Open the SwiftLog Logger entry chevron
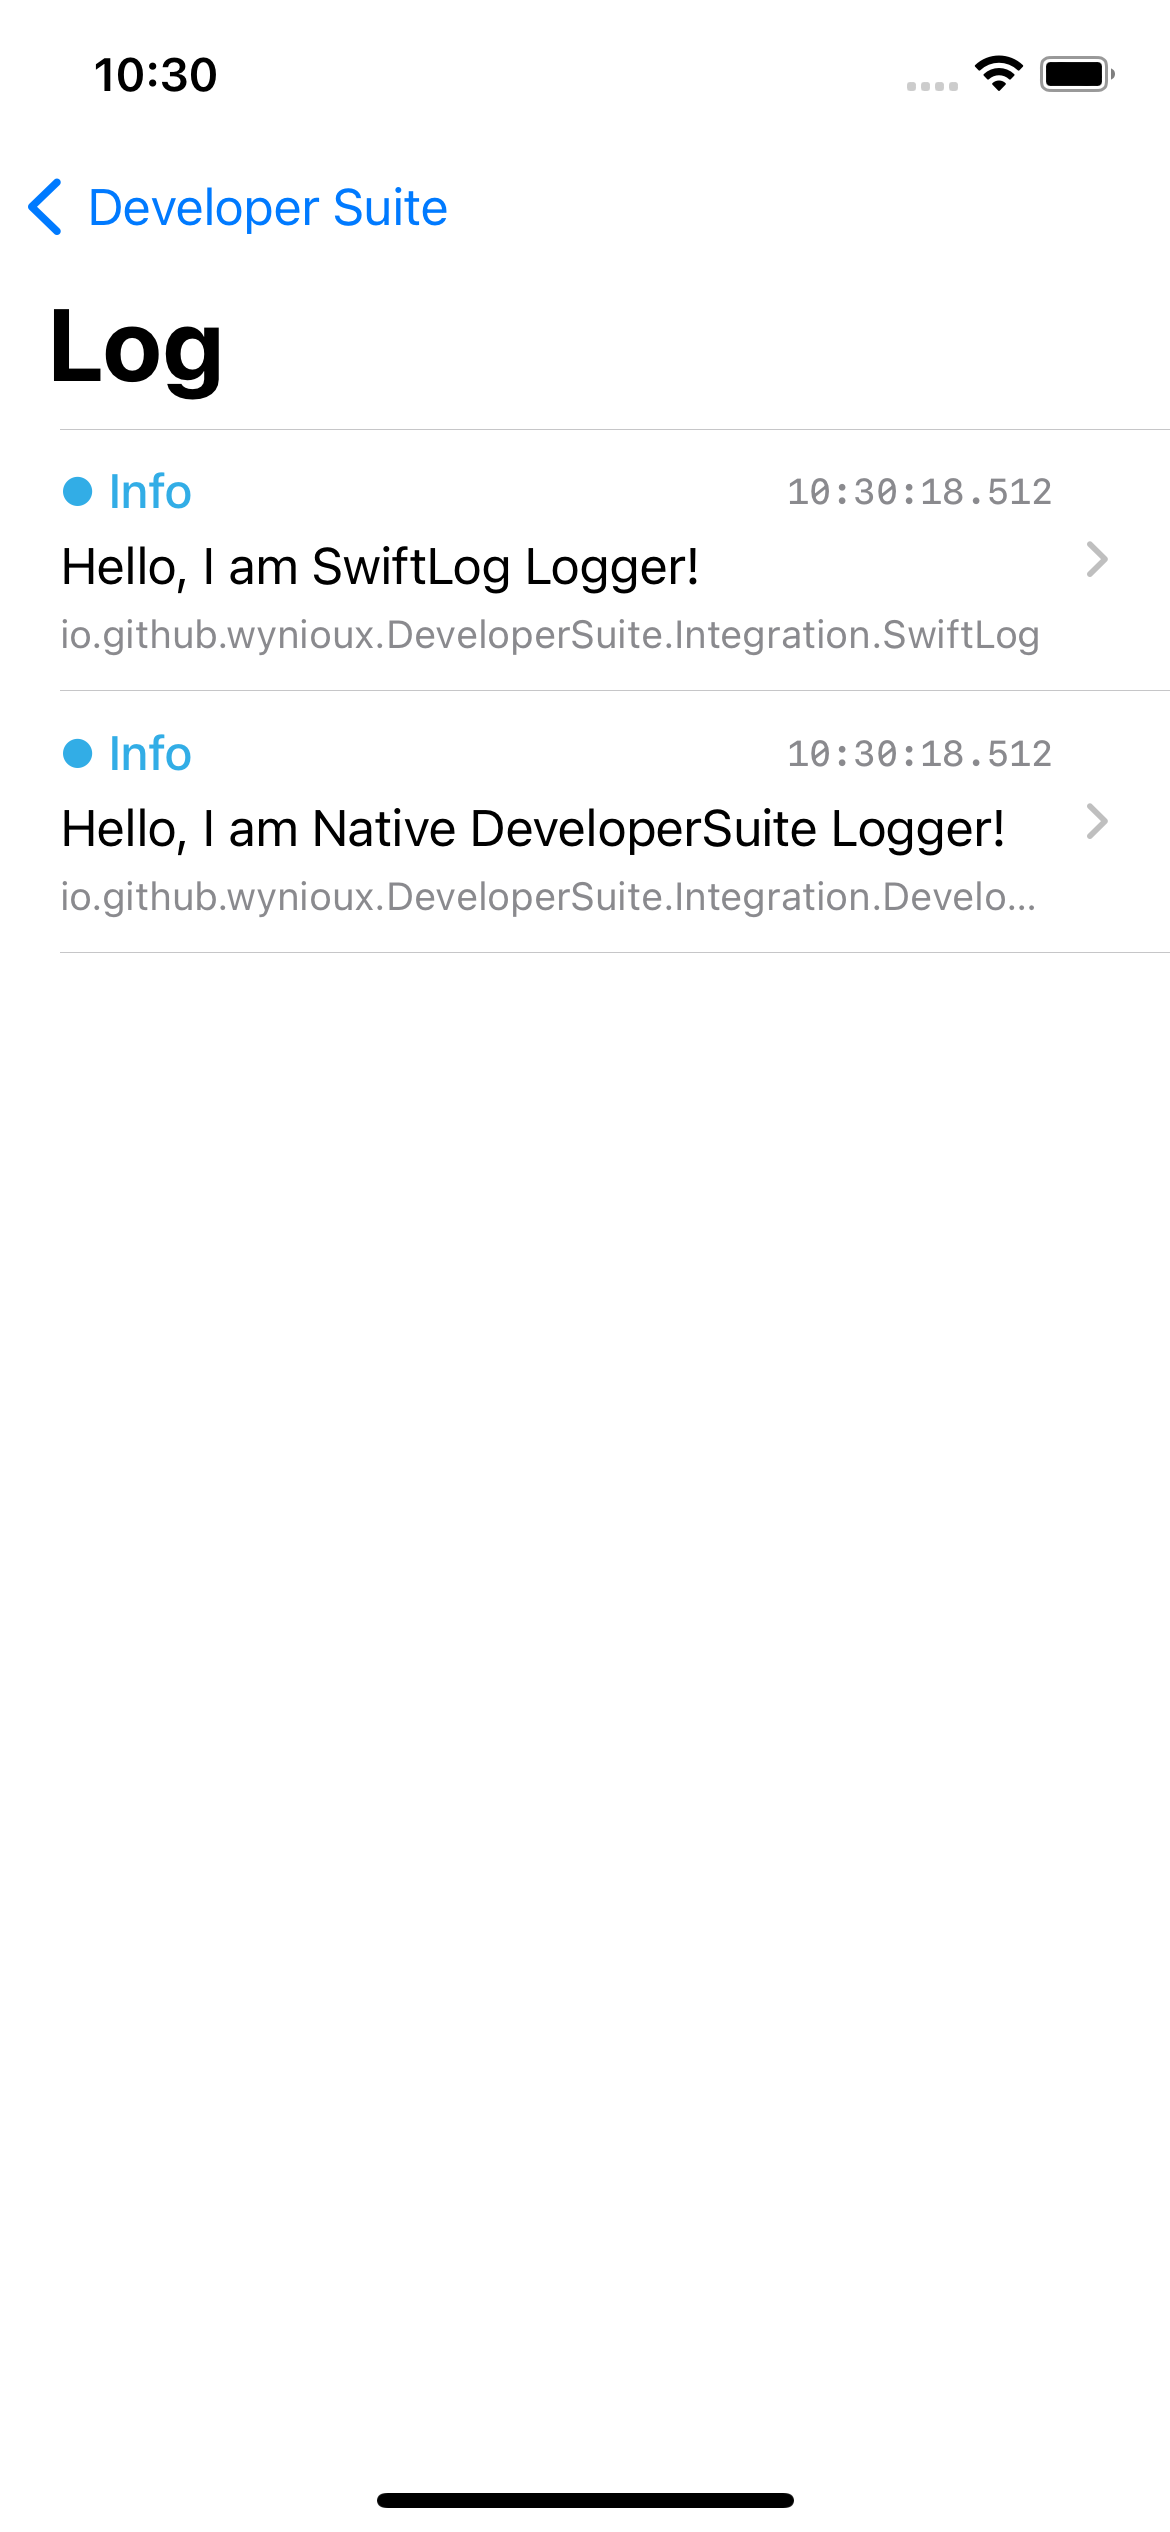This screenshot has width=1170, height=2532. tap(1097, 560)
